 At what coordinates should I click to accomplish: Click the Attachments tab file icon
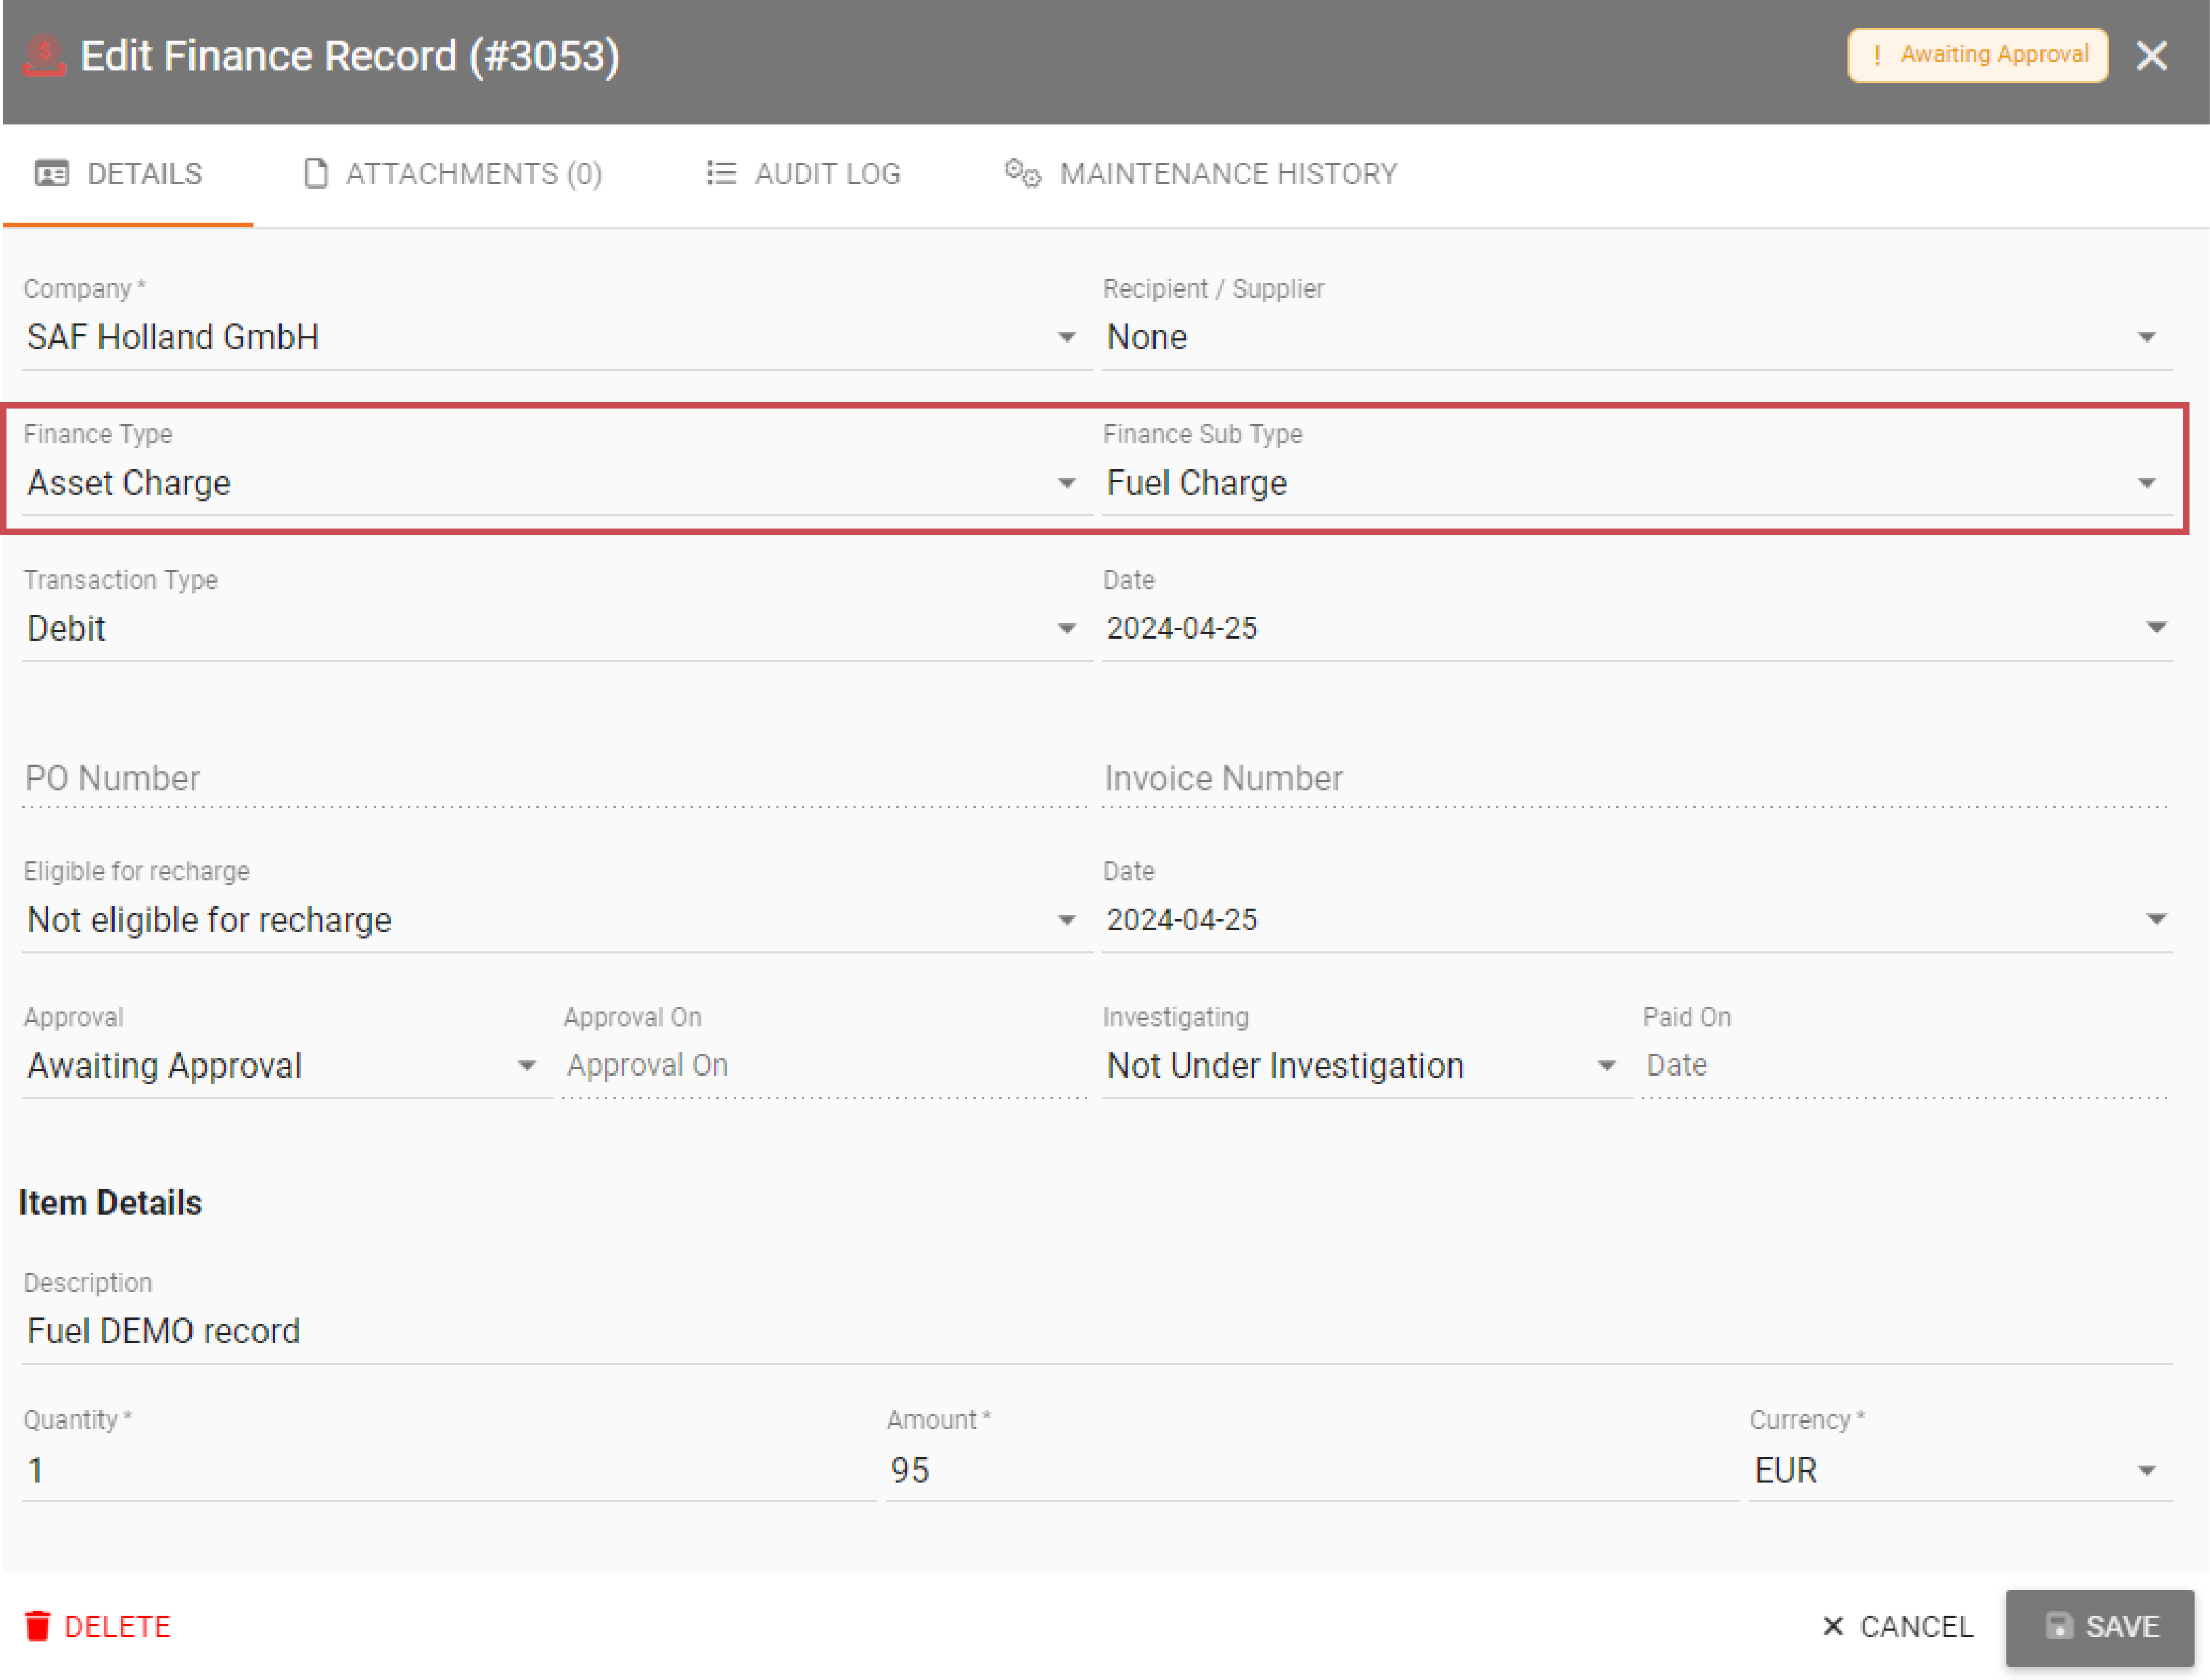(316, 174)
